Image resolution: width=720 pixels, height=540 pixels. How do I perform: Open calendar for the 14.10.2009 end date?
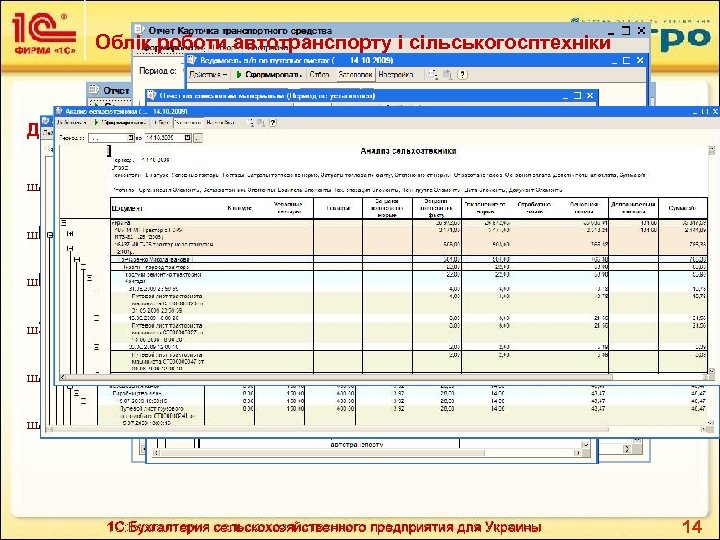[187, 138]
